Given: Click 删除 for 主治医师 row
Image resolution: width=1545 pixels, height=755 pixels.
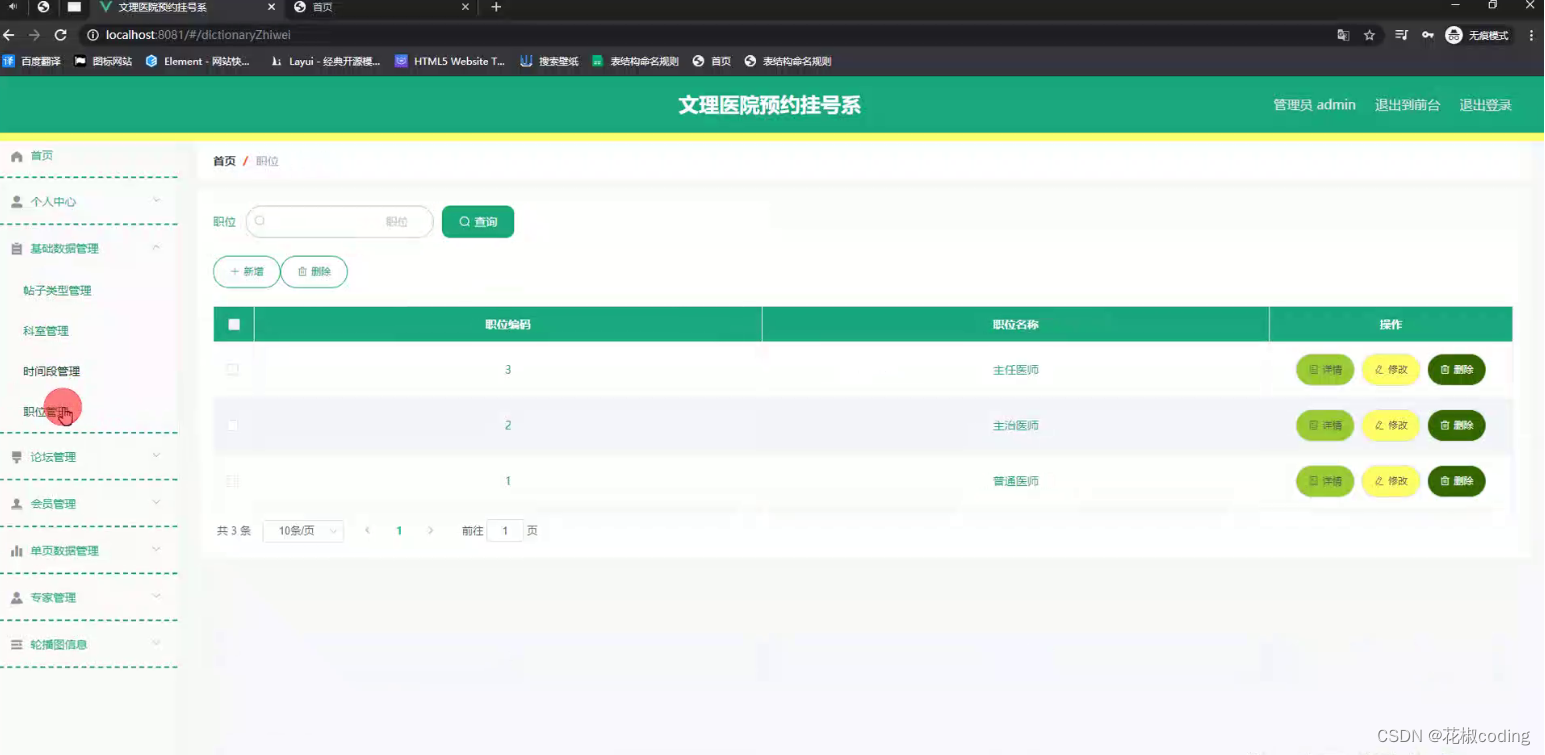Looking at the screenshot, I should [1456, 426].
